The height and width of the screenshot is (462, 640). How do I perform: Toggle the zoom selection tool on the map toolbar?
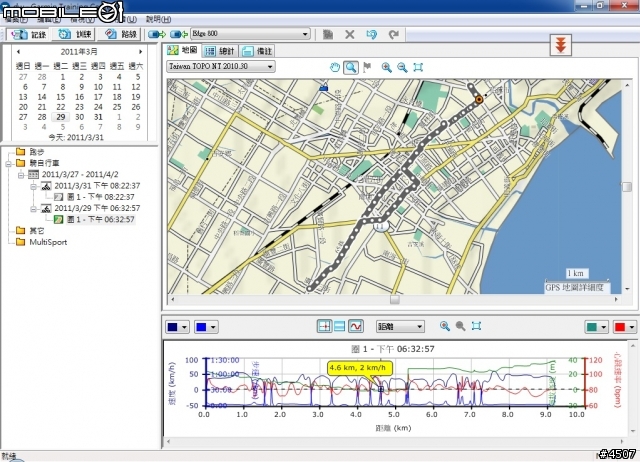click(351, 67)
